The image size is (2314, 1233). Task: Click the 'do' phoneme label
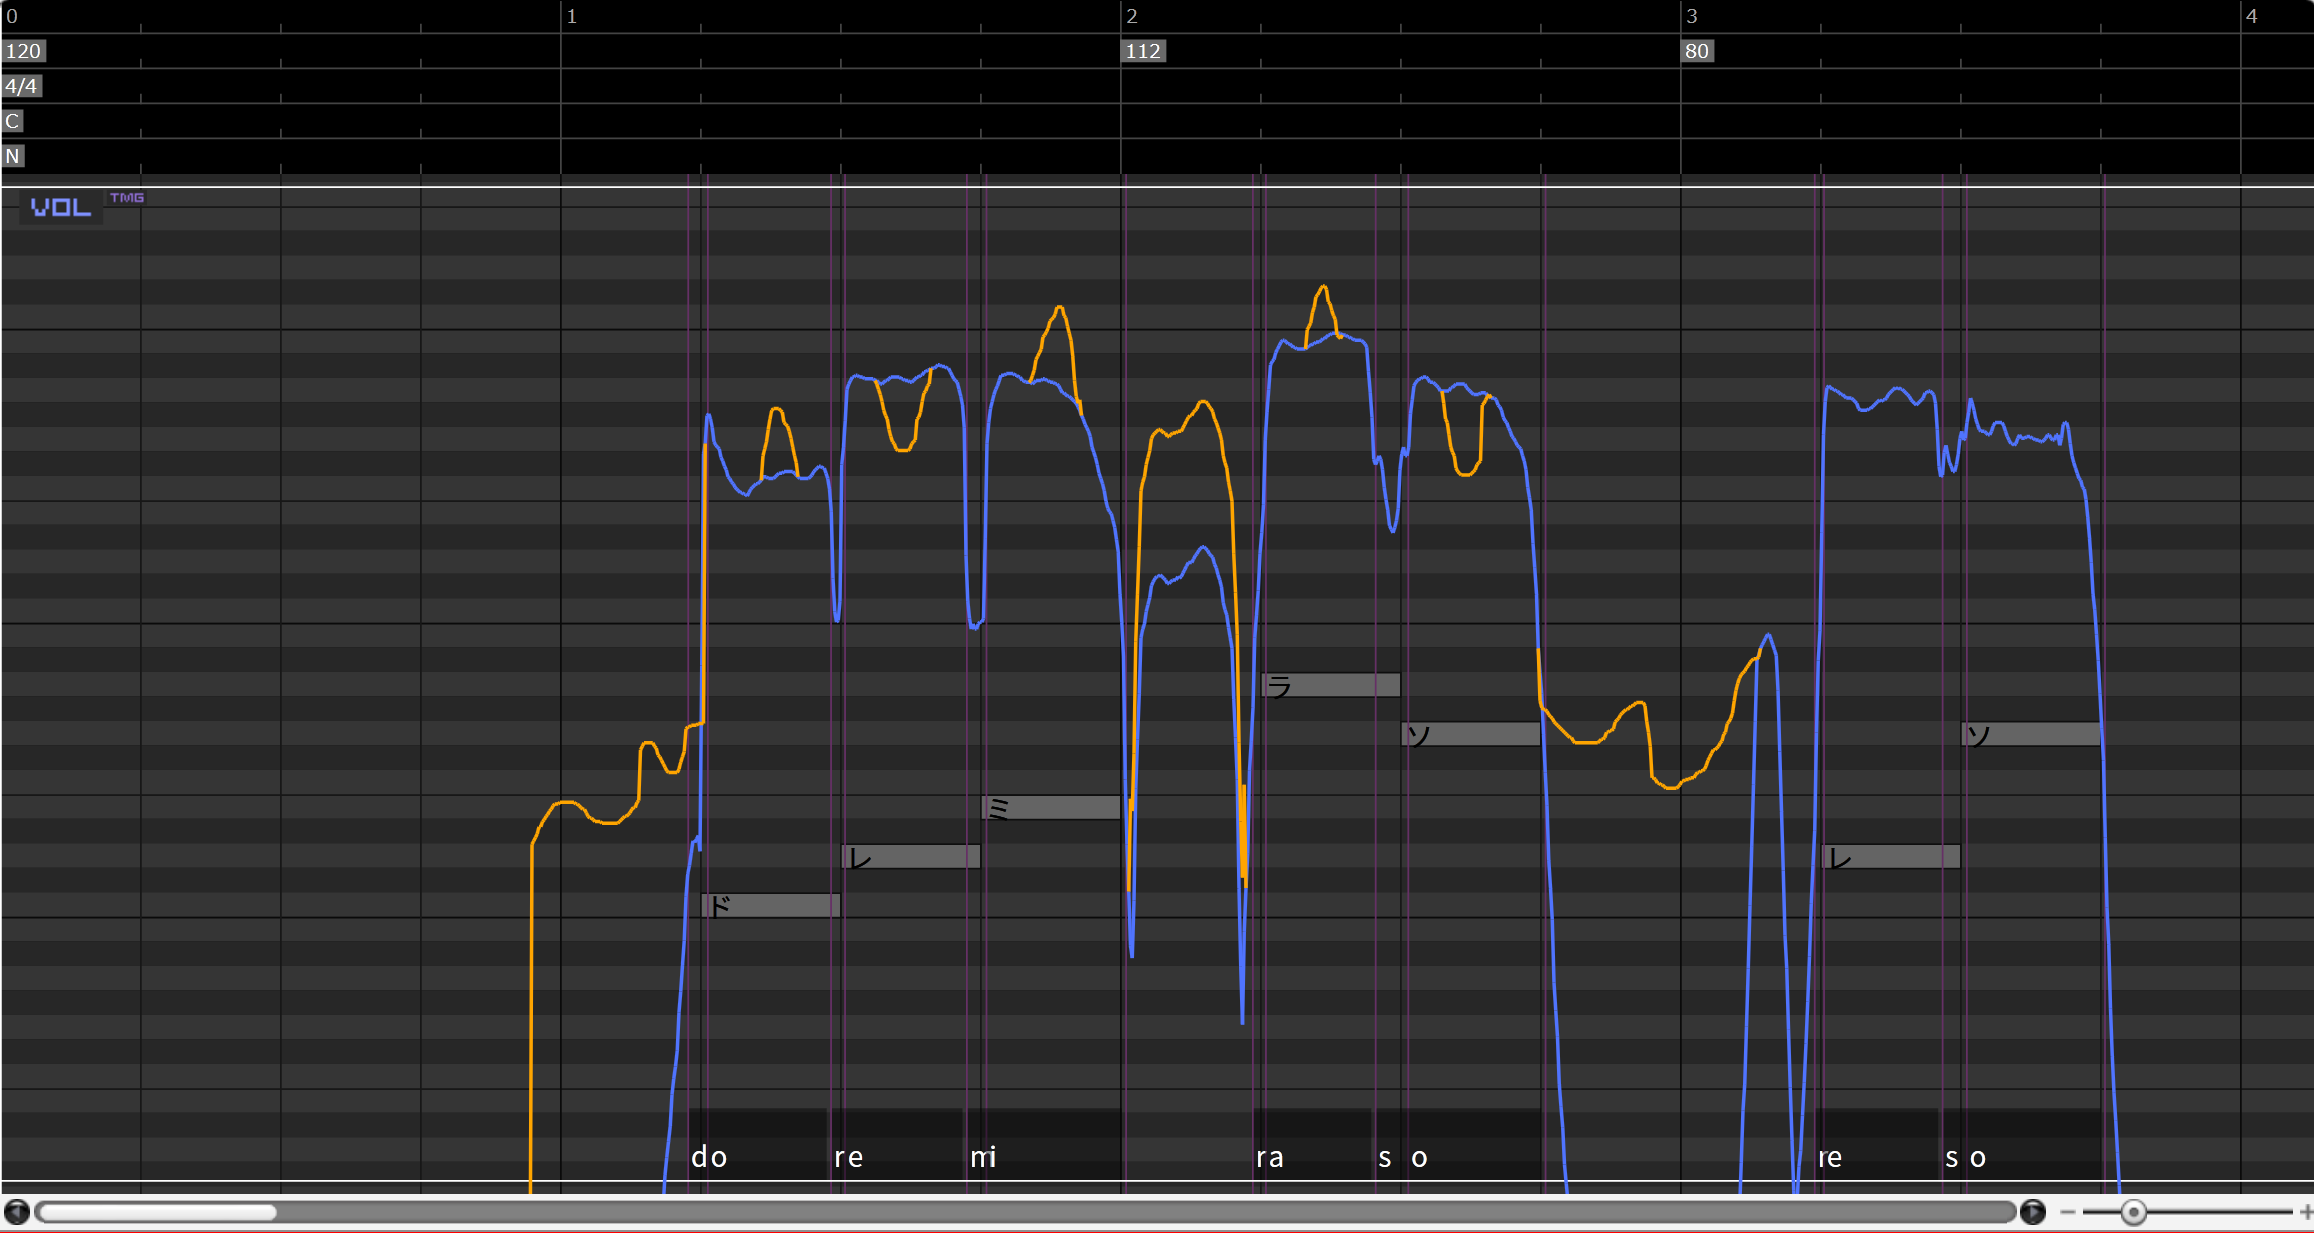pyautogui.click(x=709, y=1157)
